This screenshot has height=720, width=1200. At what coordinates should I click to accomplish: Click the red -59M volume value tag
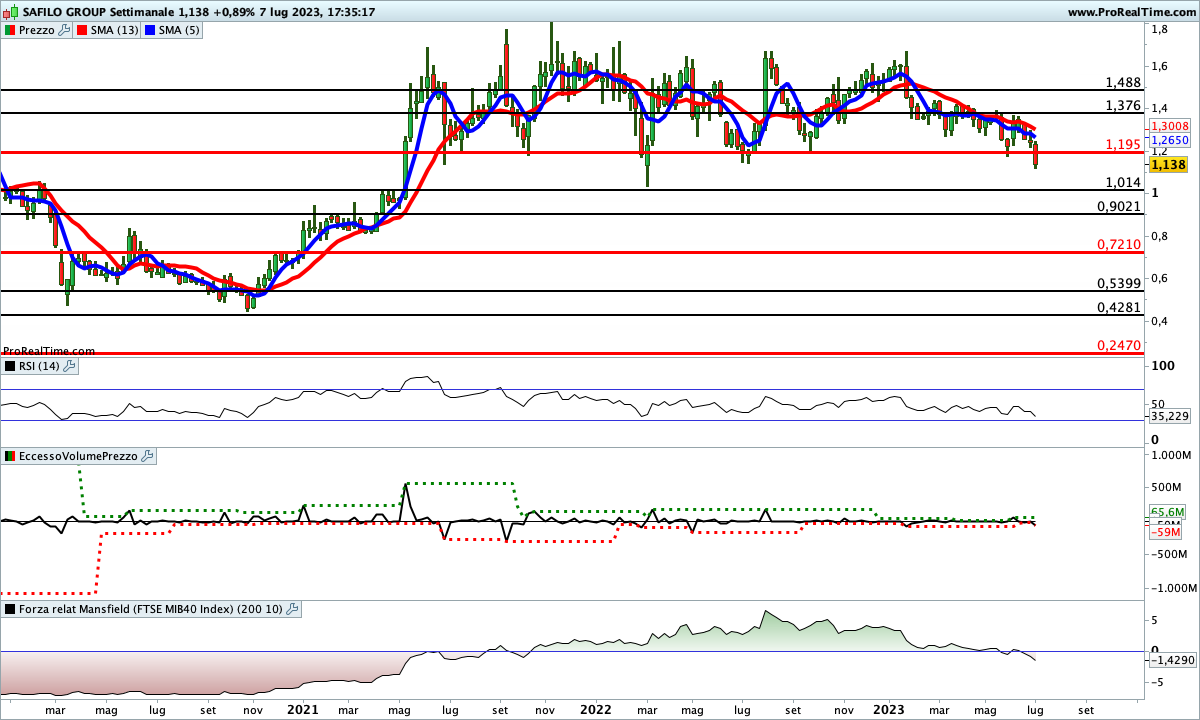(1167, 531)
